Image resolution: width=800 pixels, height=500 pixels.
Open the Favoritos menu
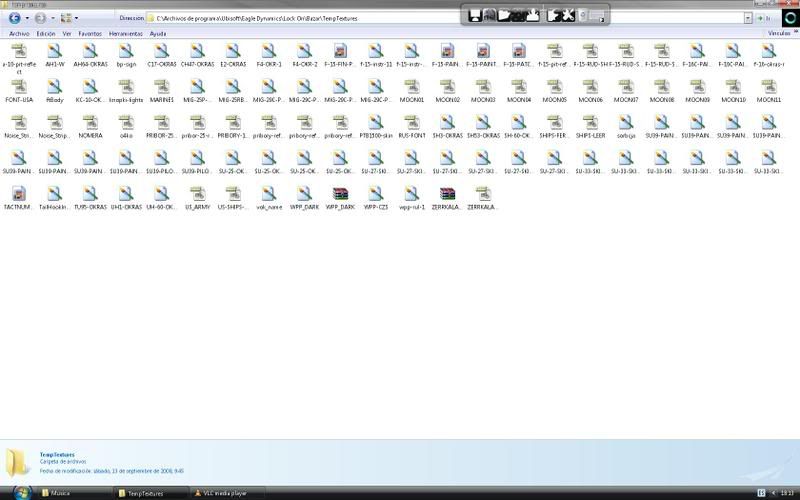[90, 34]
